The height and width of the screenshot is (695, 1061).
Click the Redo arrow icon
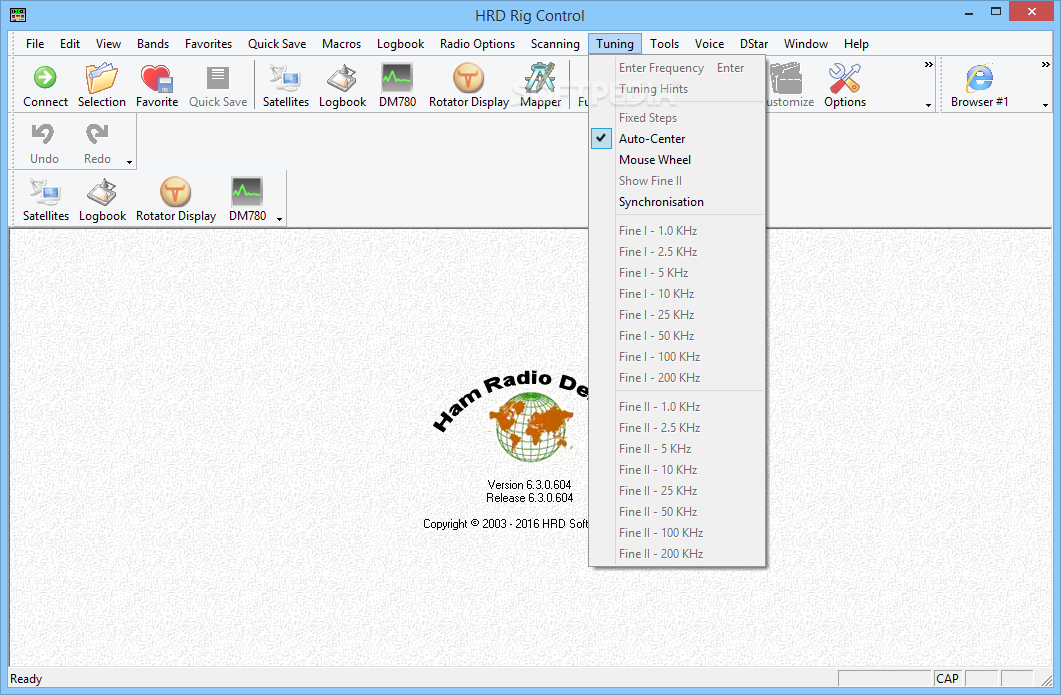[x=97, y=135]
